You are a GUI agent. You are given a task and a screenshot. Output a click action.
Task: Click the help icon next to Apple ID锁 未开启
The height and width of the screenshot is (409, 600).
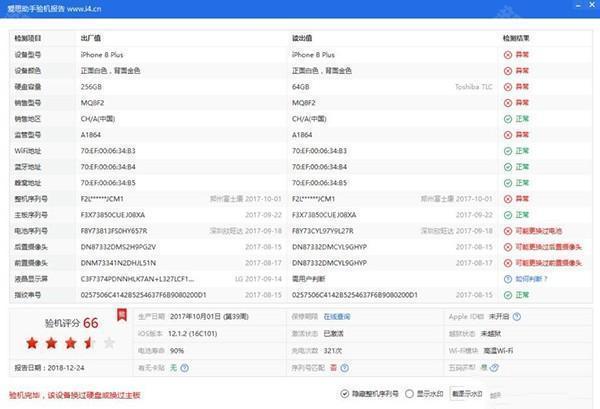517,317
